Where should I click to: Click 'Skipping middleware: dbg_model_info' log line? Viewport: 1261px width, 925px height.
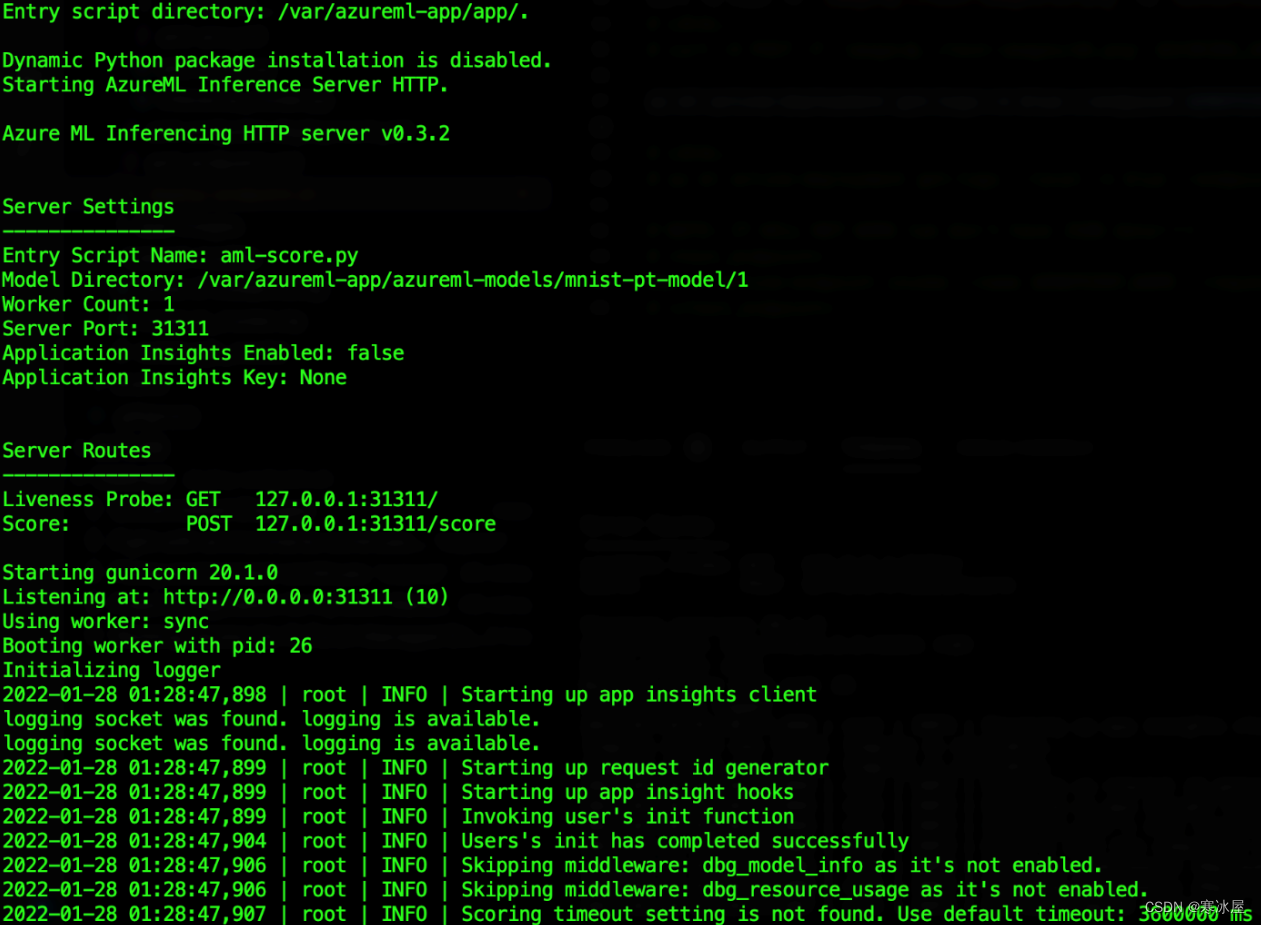552,866
